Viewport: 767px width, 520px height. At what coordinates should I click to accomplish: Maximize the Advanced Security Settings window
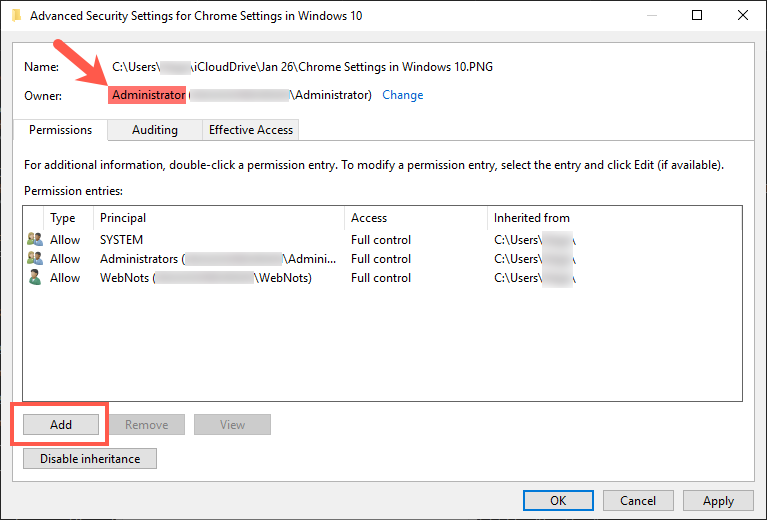[x=697, y=16]
